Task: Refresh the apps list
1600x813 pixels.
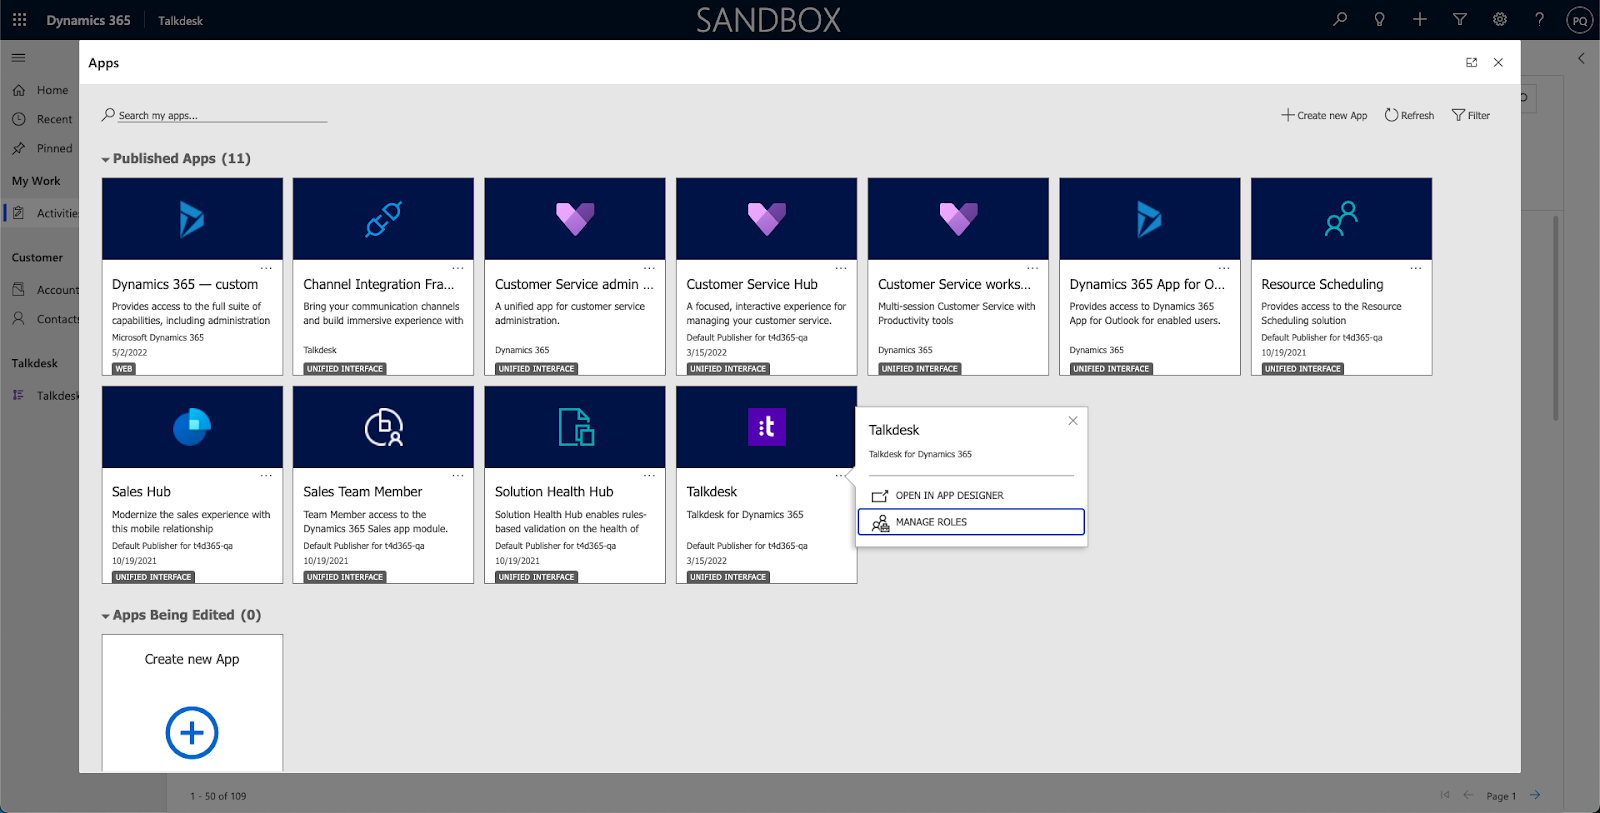Action: click(x=1409, y=115)
